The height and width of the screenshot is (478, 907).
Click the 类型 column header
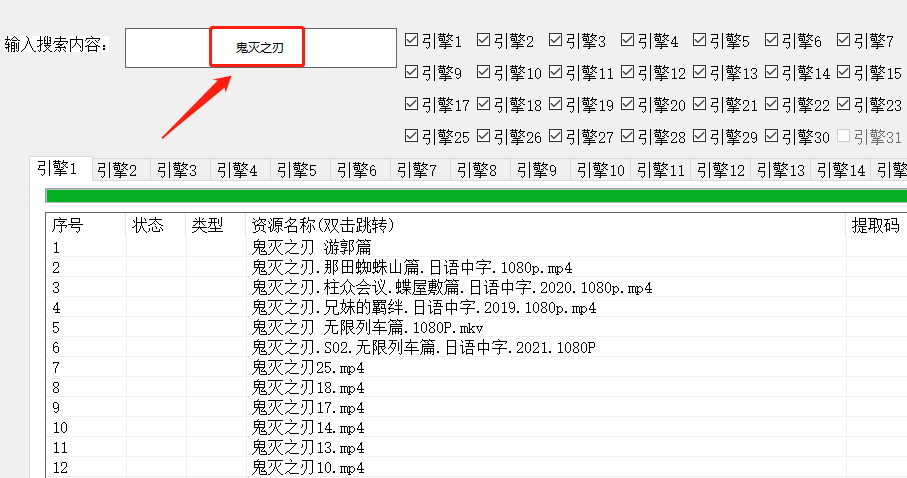[x=216, y=225]
